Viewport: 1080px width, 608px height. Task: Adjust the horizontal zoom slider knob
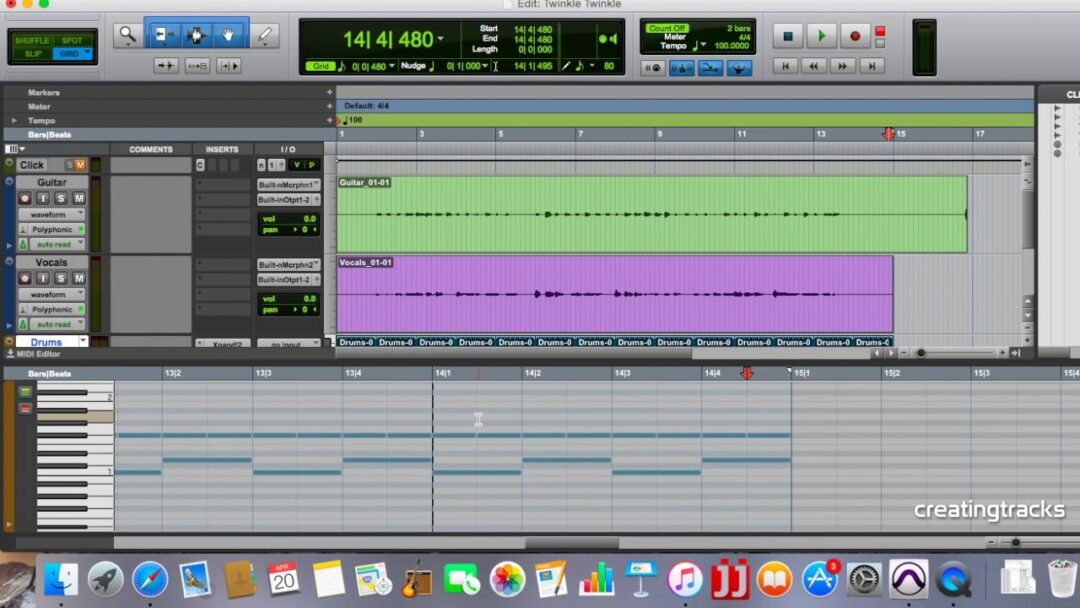click(921, 353)
